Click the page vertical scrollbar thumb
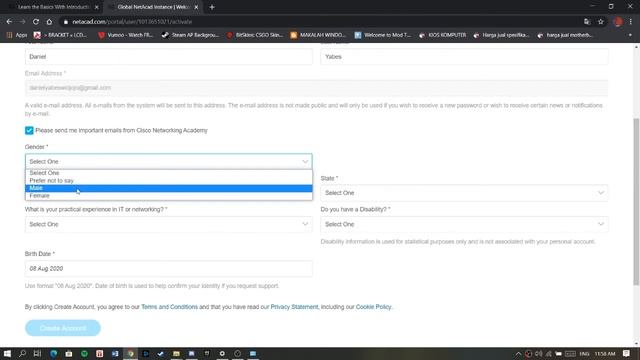 coord(636,202)
